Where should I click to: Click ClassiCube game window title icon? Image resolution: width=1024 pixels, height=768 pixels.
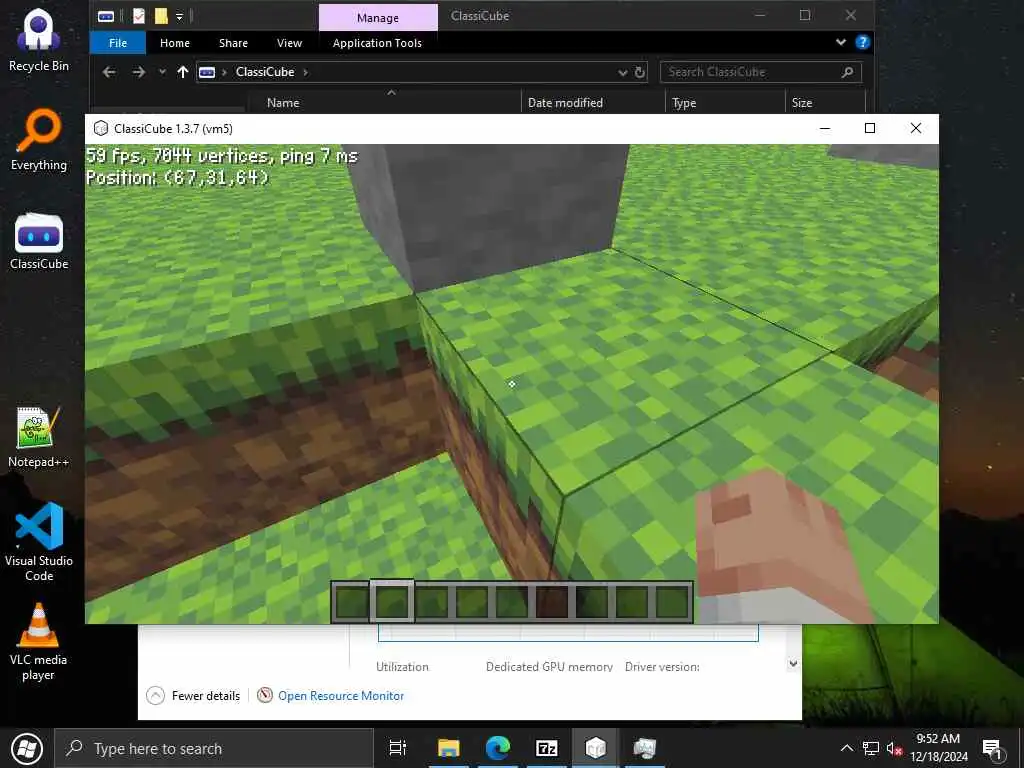tap(101, 128)
